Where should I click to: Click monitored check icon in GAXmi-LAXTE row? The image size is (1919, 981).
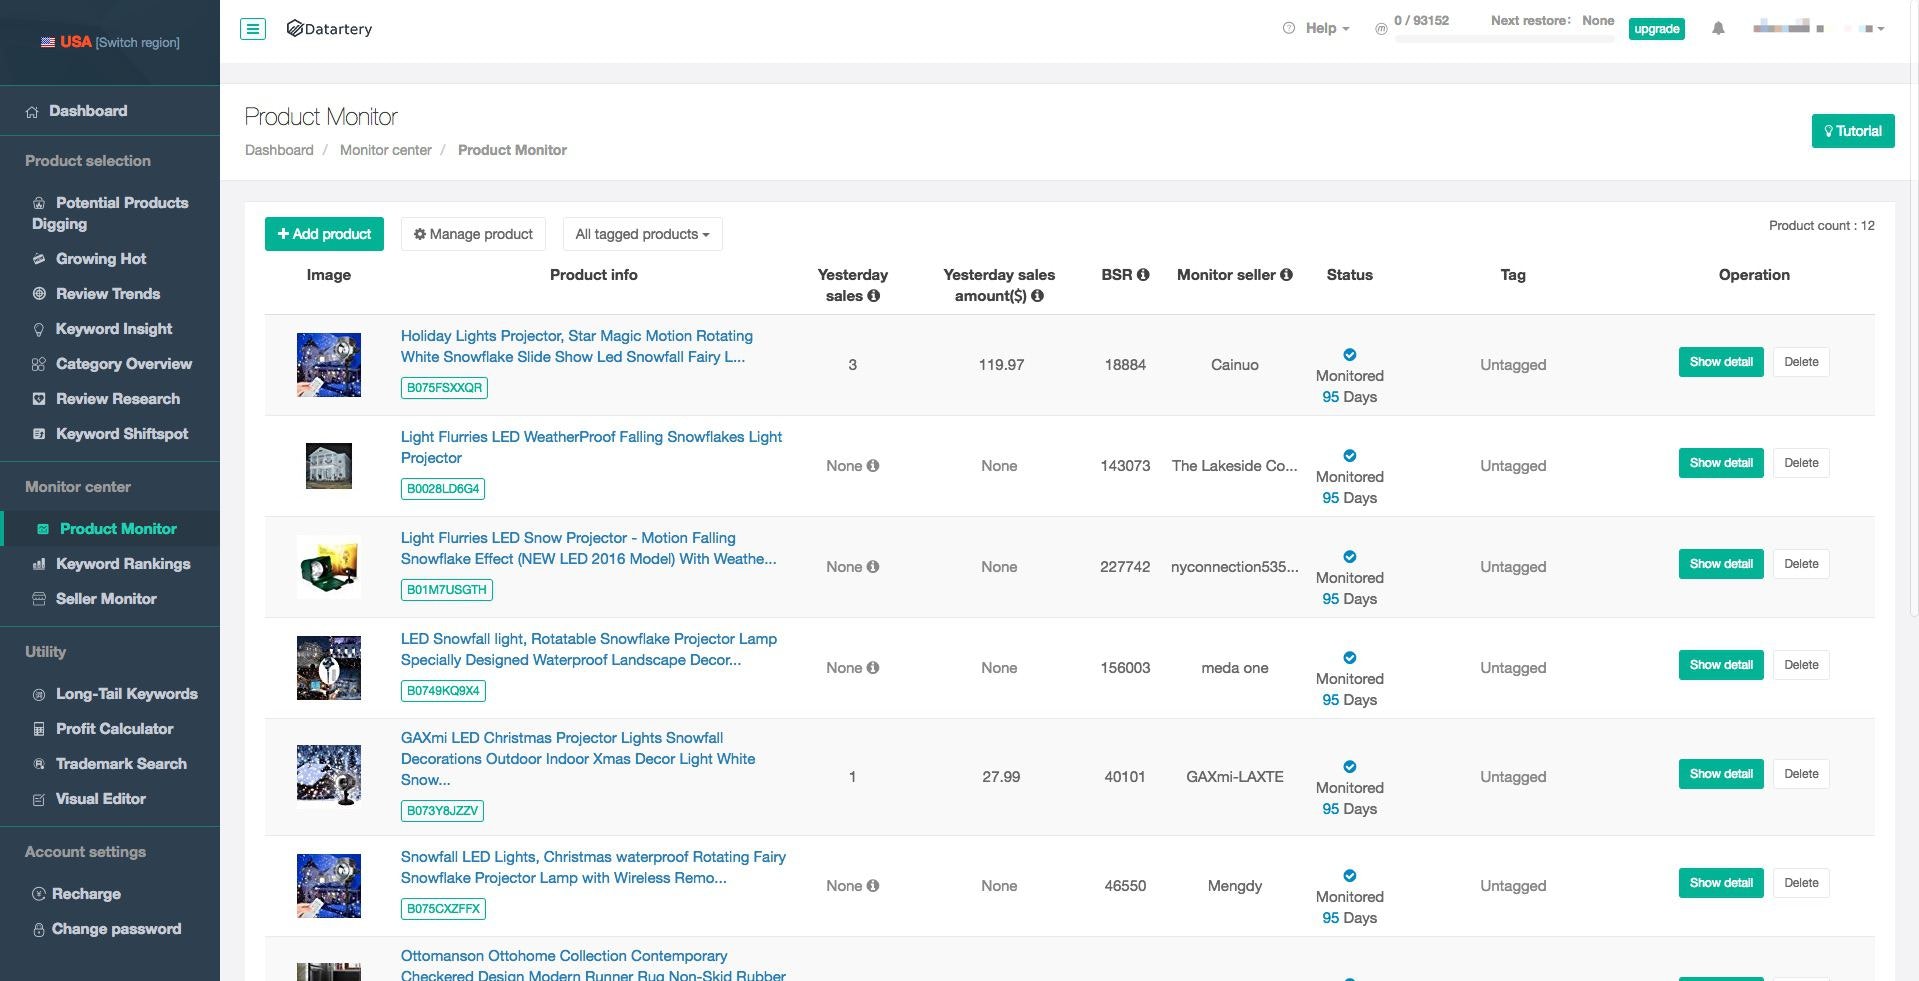tap(1350, 767)
